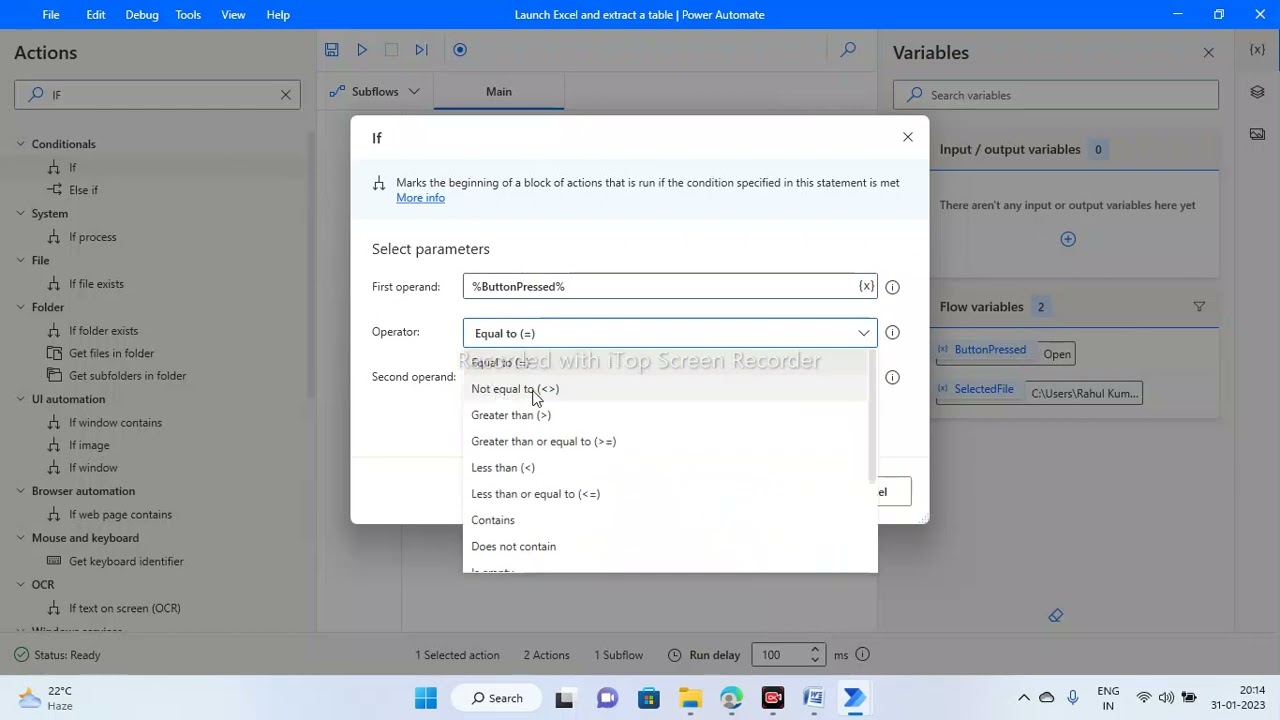Select Contains operator option
This screenshot has height=720, width=1280.
(666, 520)
